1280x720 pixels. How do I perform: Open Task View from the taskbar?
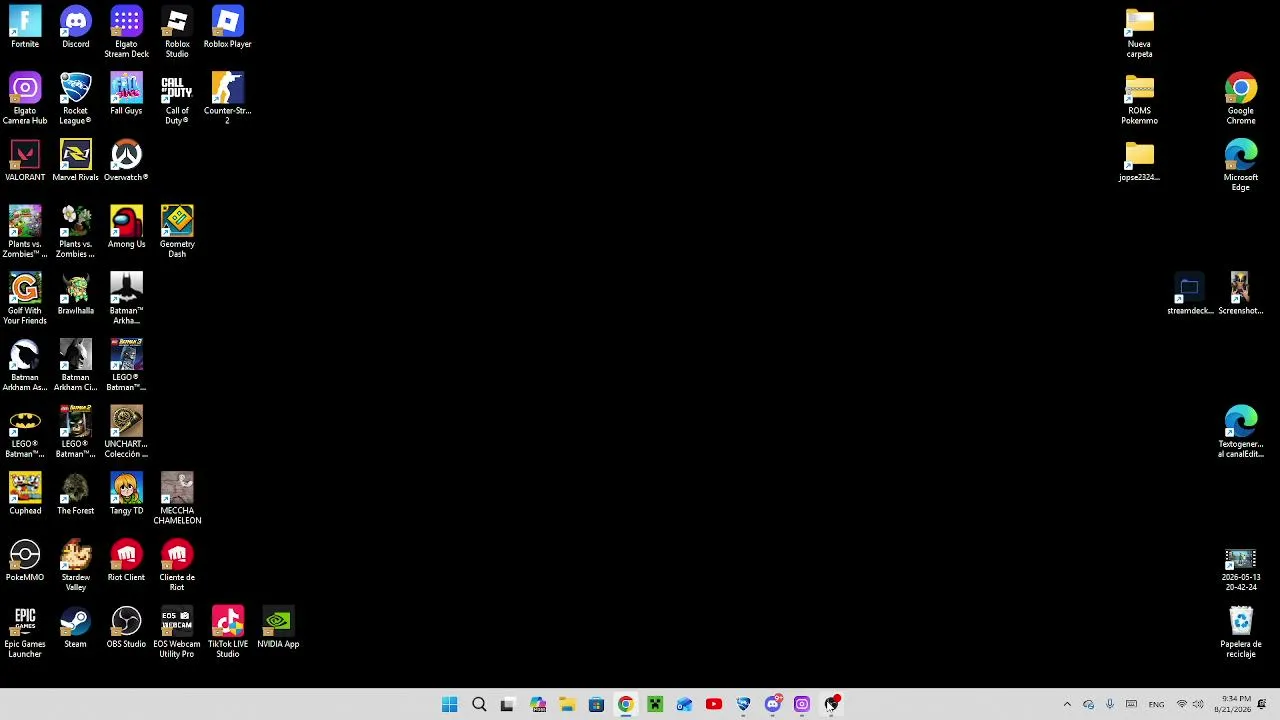tap(508, 705)
